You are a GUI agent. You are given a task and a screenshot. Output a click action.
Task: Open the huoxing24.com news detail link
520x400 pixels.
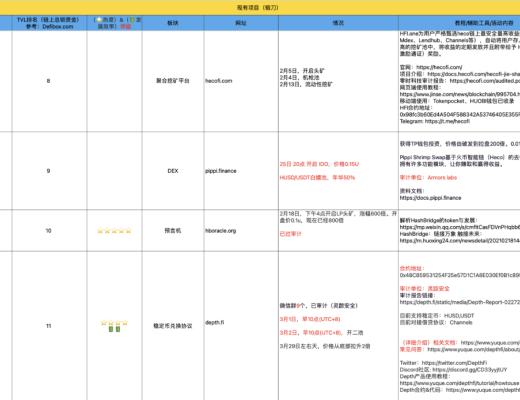pyautogui.click(x=460, y=240)
